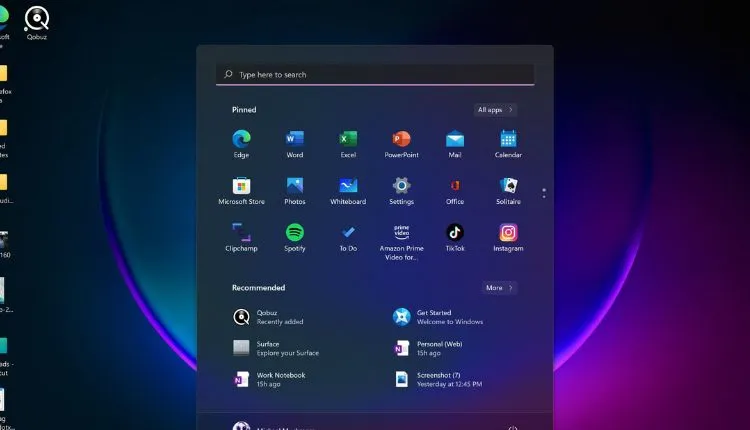
Task: Click the Type here to search box
Action: pos(375,75)
